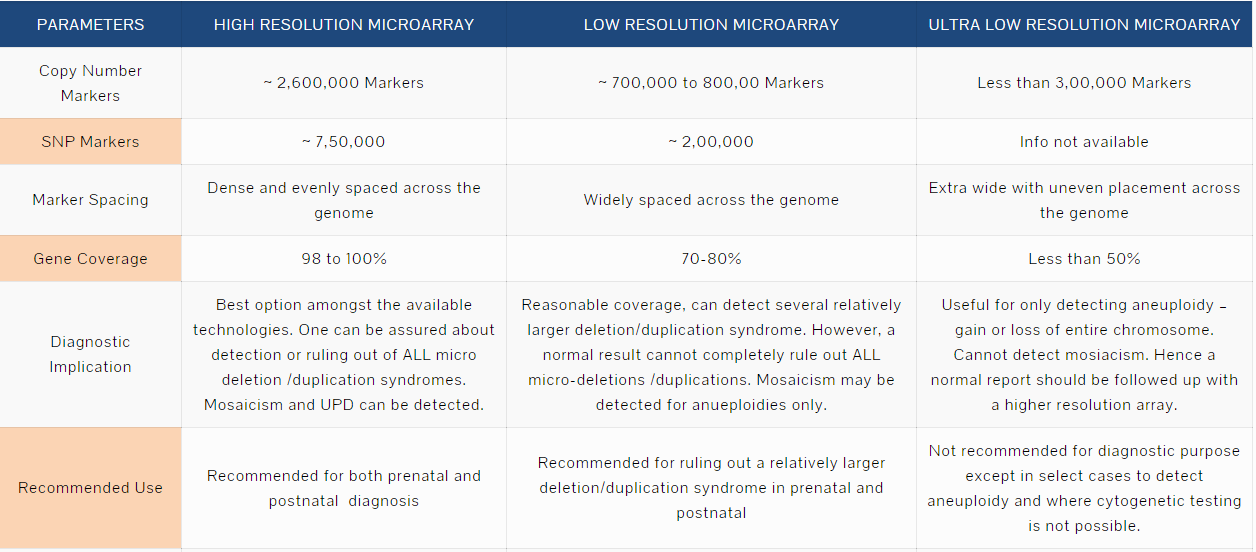Select the ULTRA LOW RESOLUTION MICROARRAY header

(x=1084, y=24)
